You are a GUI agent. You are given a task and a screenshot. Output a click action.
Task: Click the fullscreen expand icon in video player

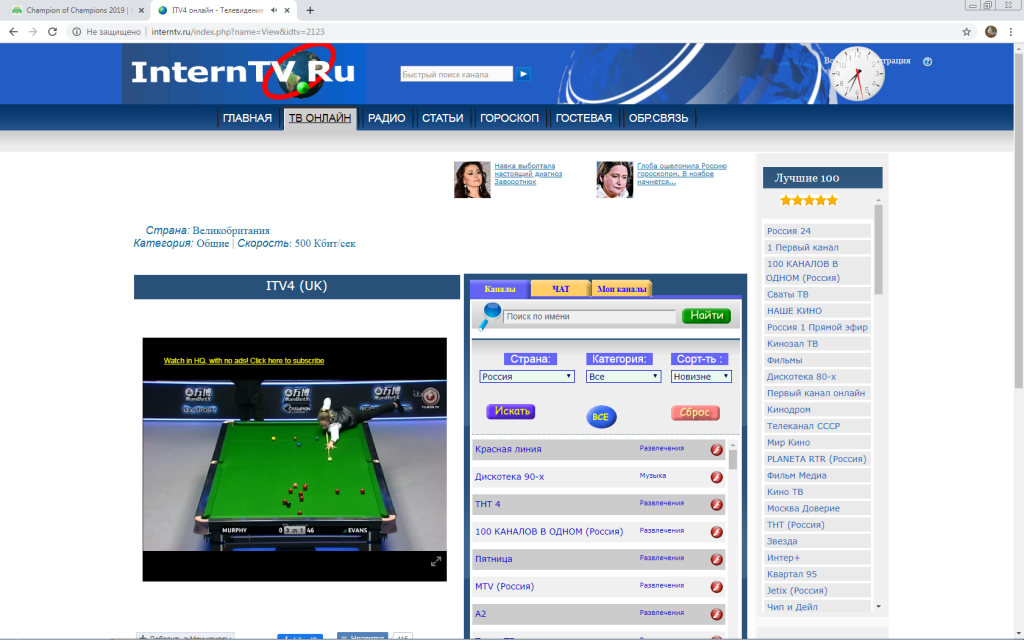coord(436,562)
